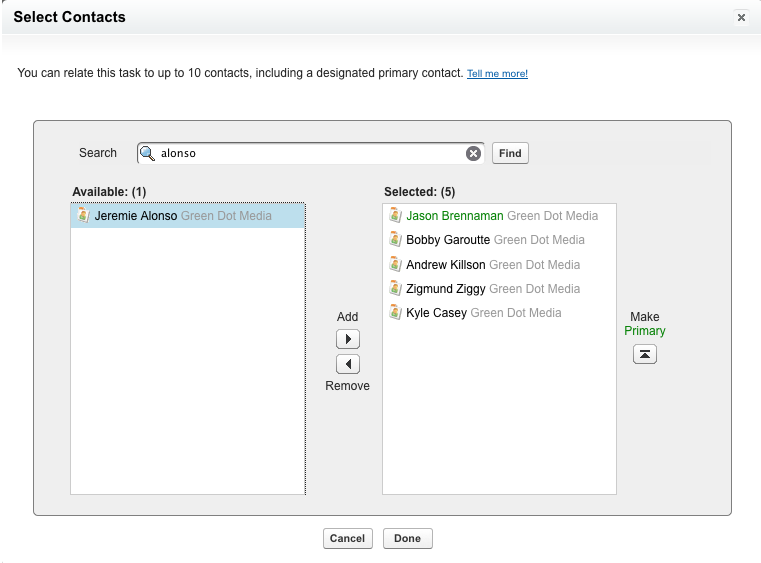The image size is (761, 563).
Task: Select Jason Brennaman in Selected list
Action: pos(456,216)
